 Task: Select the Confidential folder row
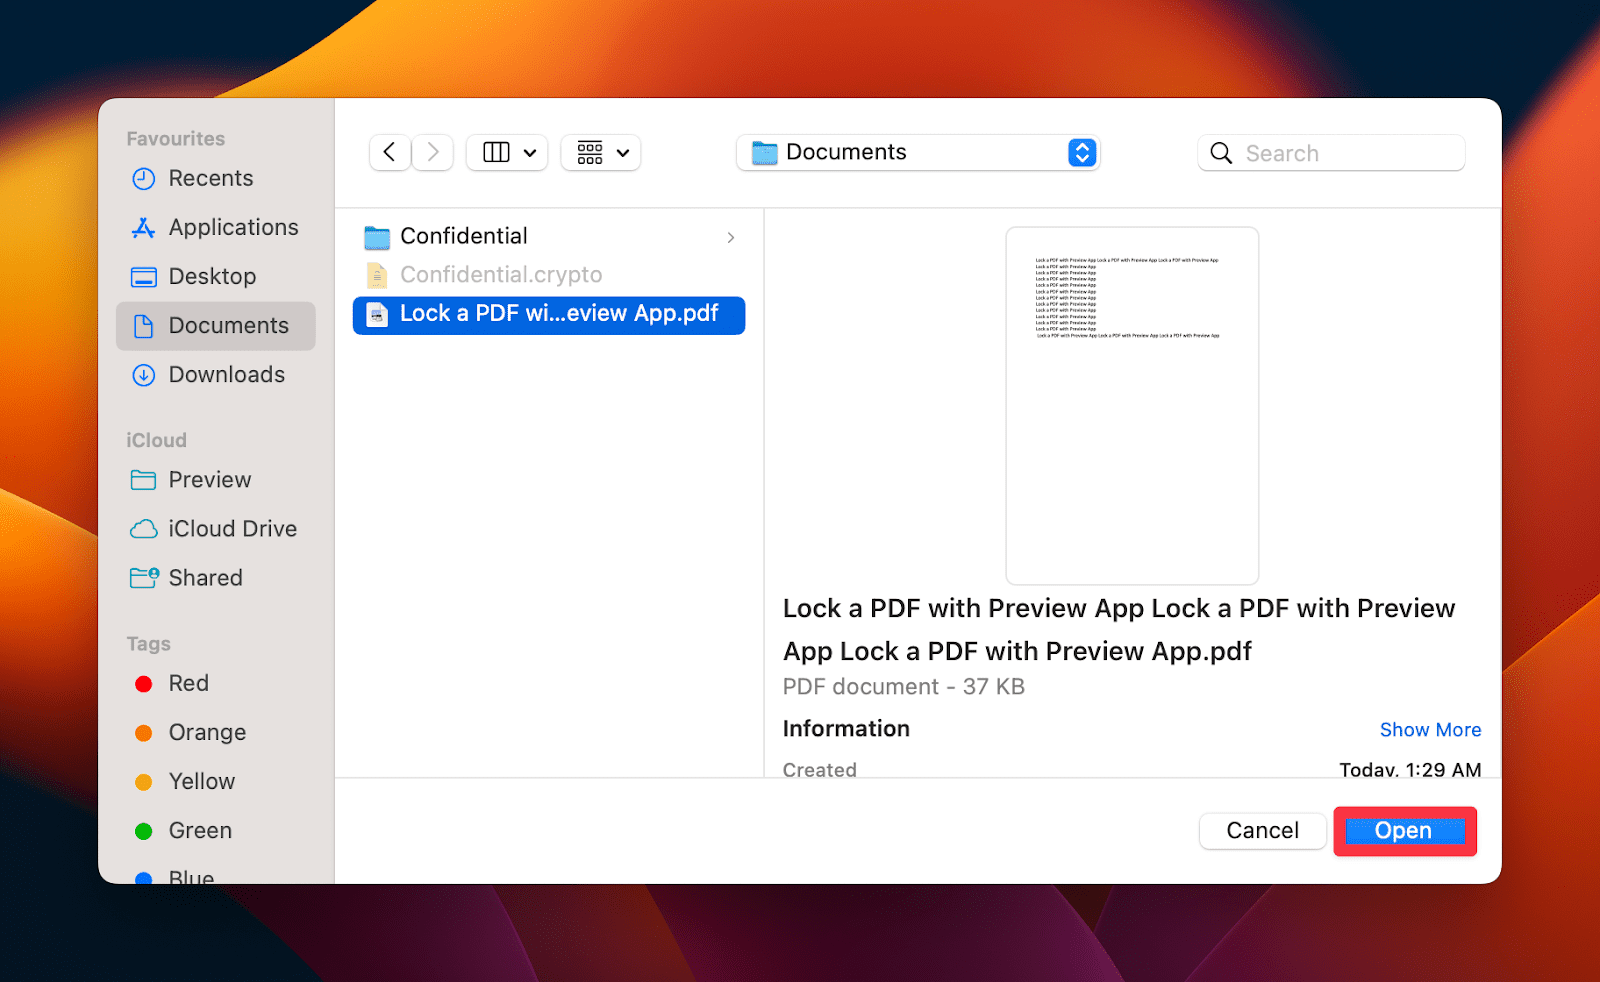pyautogui.click(x=549, y=236)
